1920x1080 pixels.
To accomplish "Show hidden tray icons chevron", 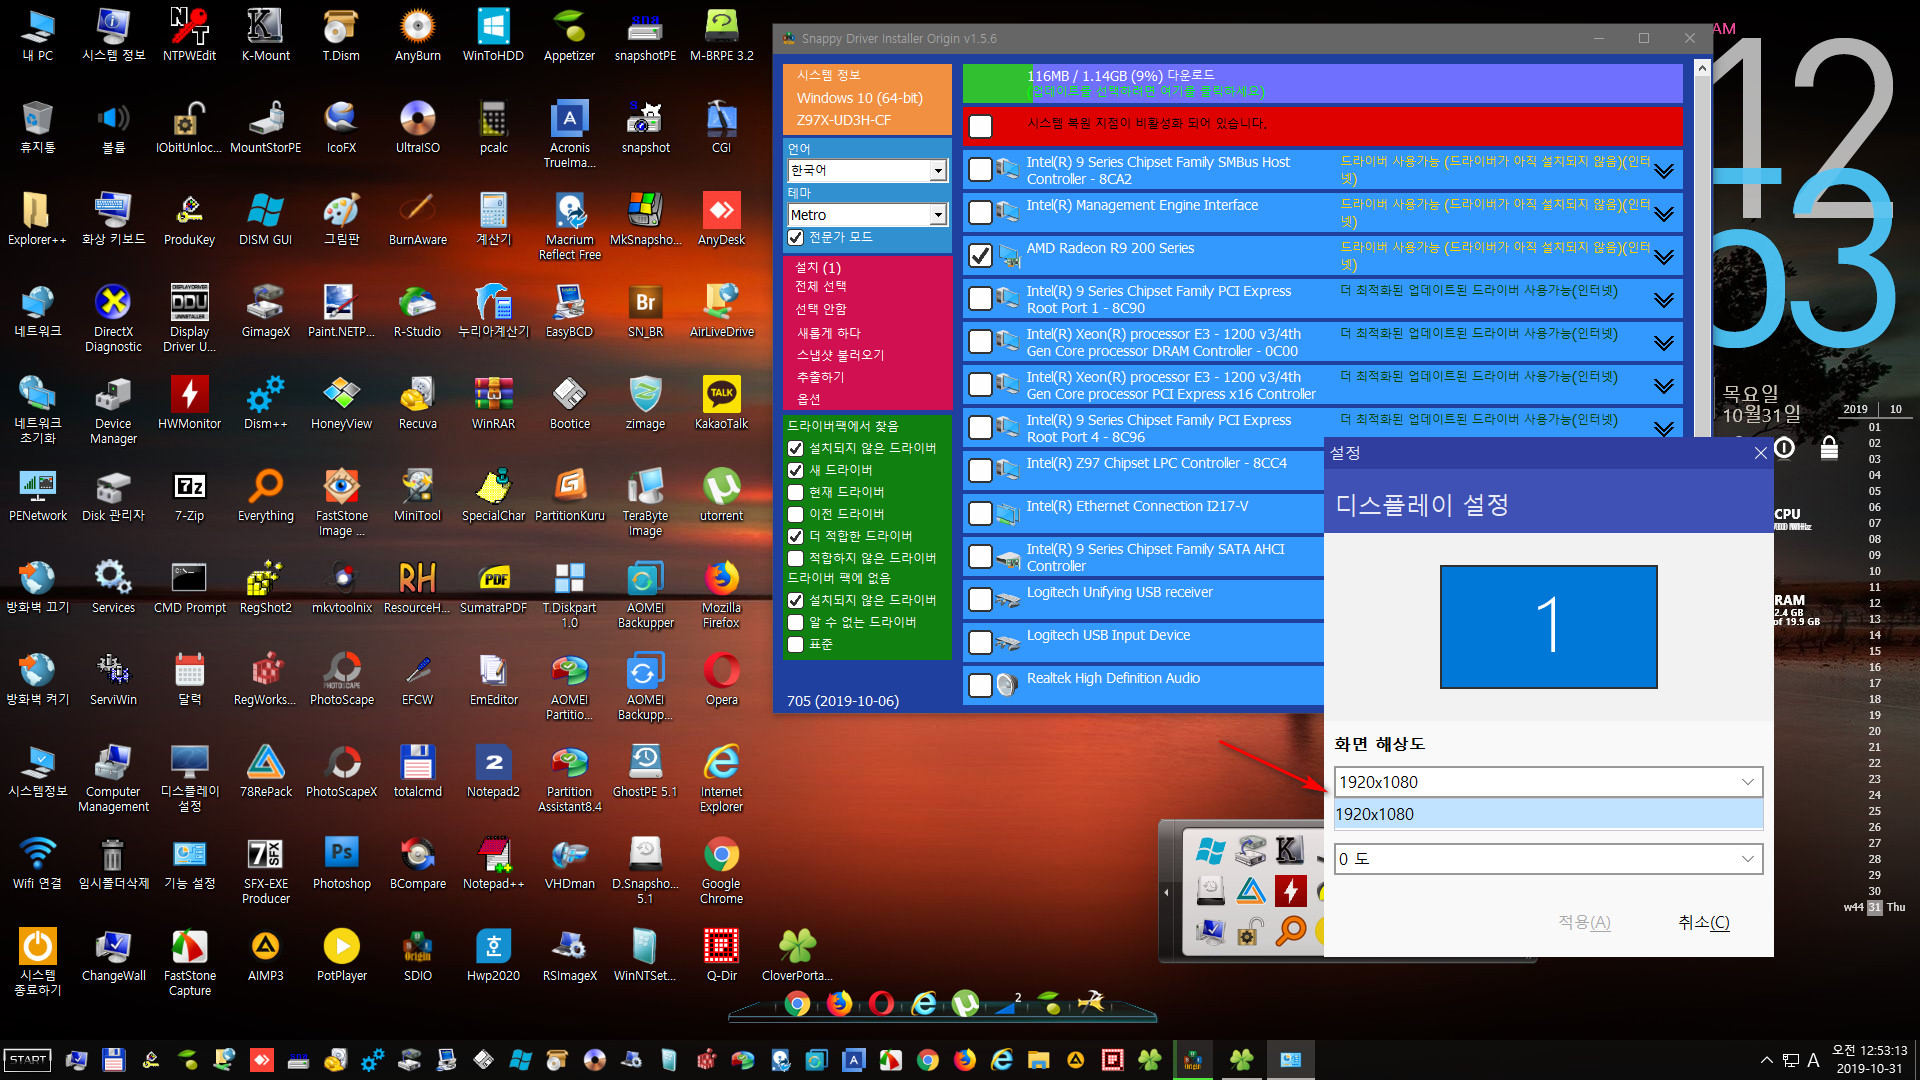I will [x=1766, y=1060].
